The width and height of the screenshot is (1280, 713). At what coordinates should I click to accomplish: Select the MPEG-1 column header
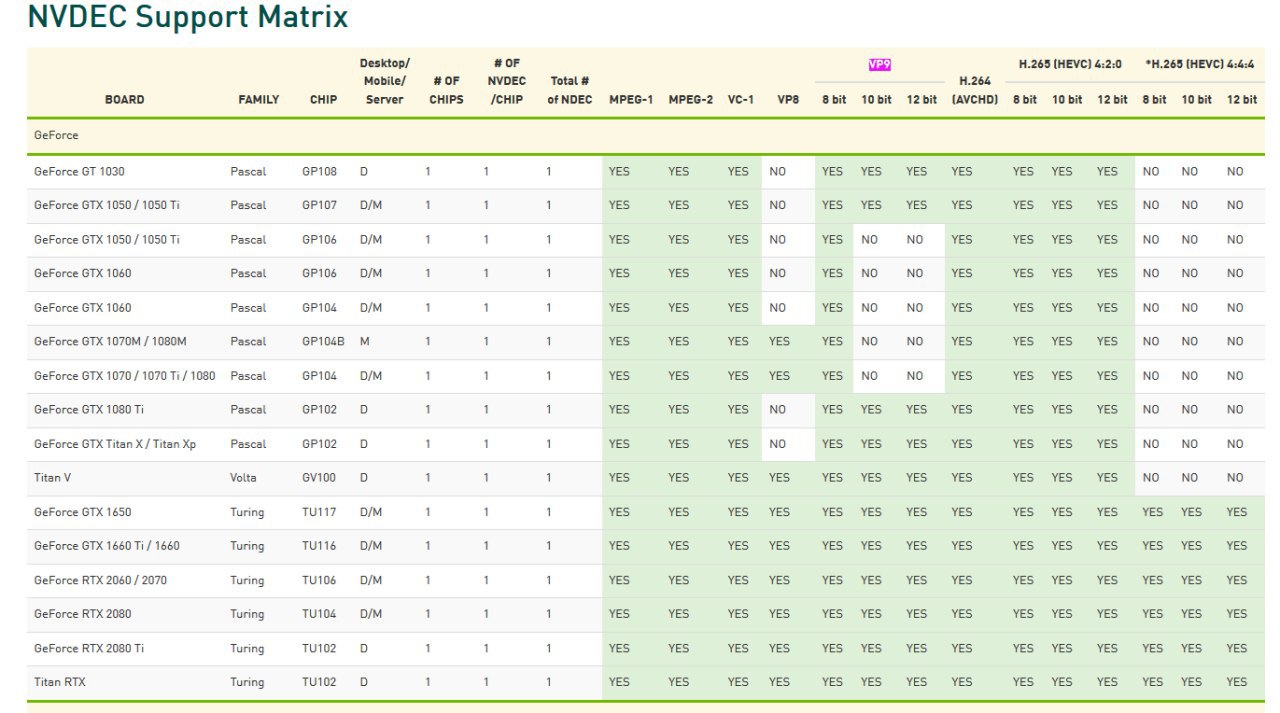click(x=631, y=99)
